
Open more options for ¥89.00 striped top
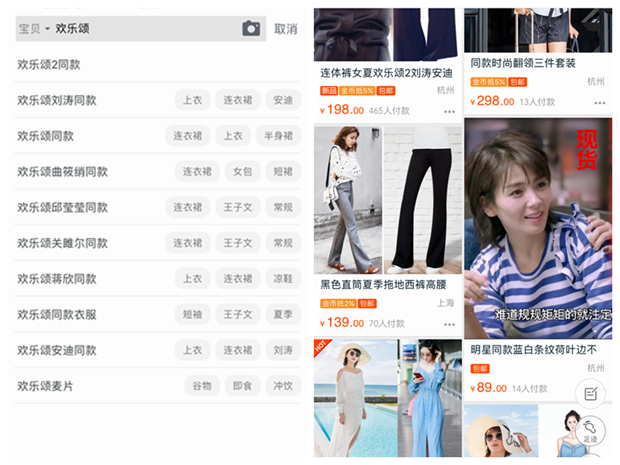tap(599, 390)
